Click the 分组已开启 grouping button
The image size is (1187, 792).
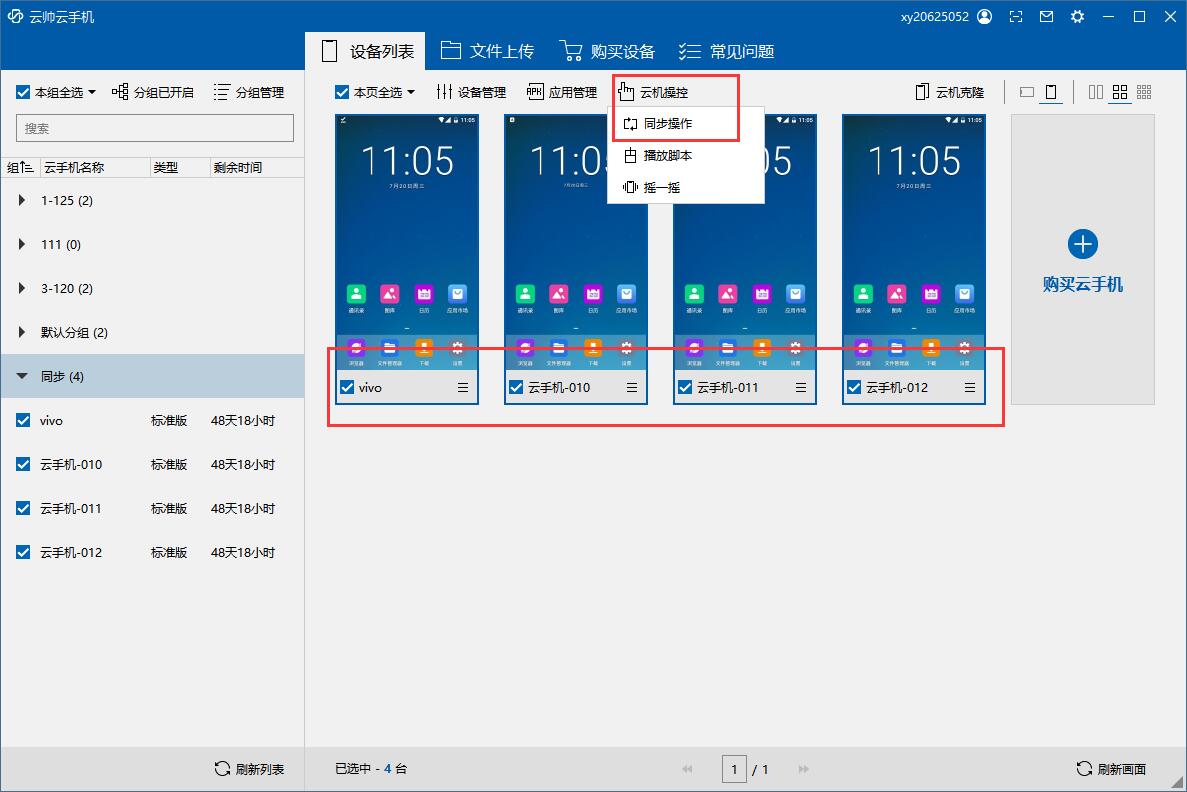(x=153, y=92)
